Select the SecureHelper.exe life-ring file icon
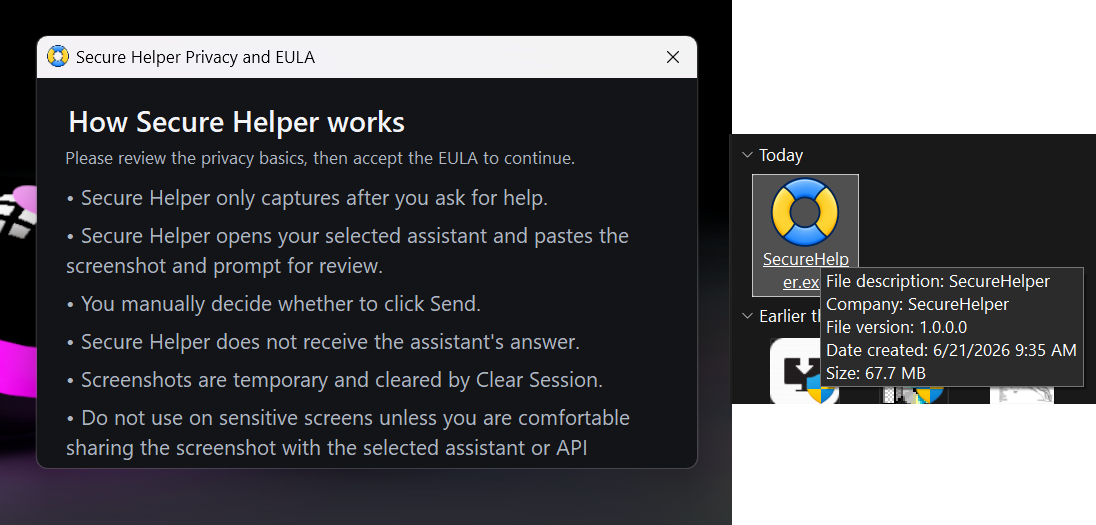Image resolution: width=1096 pixels, height=525 pixels. tap(805, 212)
